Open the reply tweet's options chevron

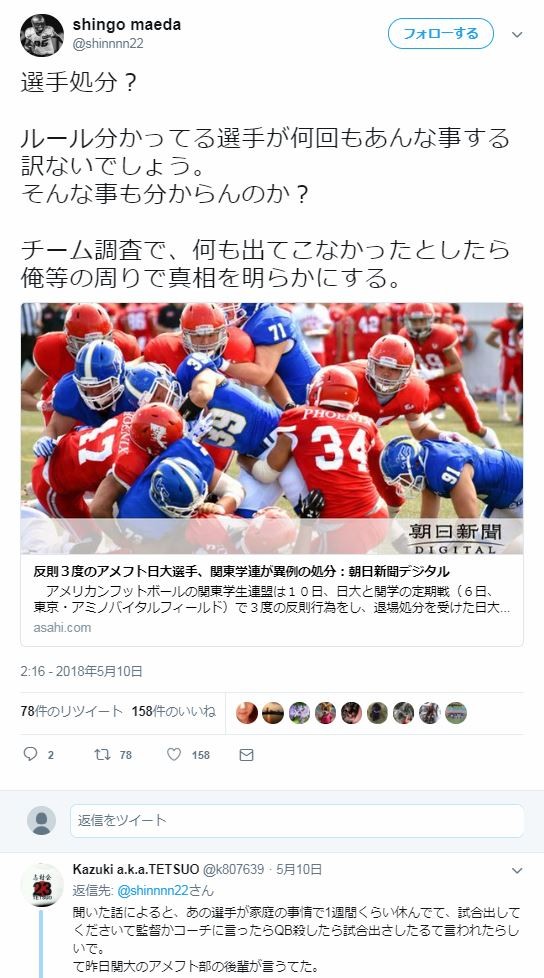coord(517,870)
